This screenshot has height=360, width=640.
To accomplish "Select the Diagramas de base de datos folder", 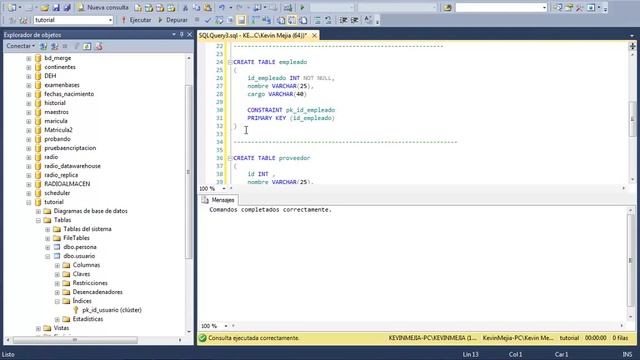I will (91, 211).
